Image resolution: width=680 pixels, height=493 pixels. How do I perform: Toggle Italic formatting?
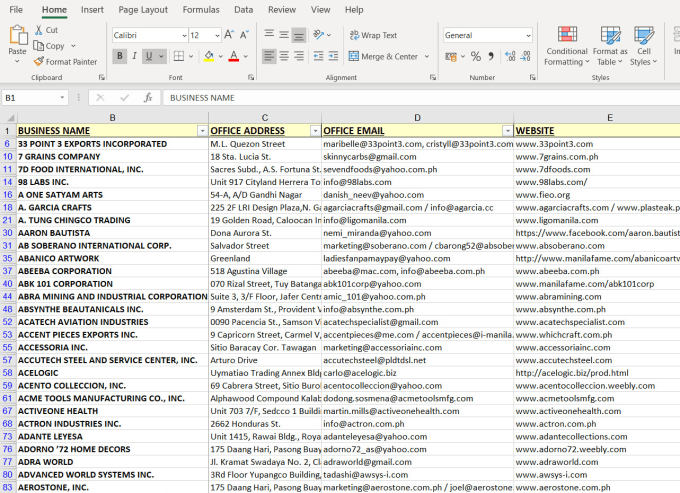(134, 56)
